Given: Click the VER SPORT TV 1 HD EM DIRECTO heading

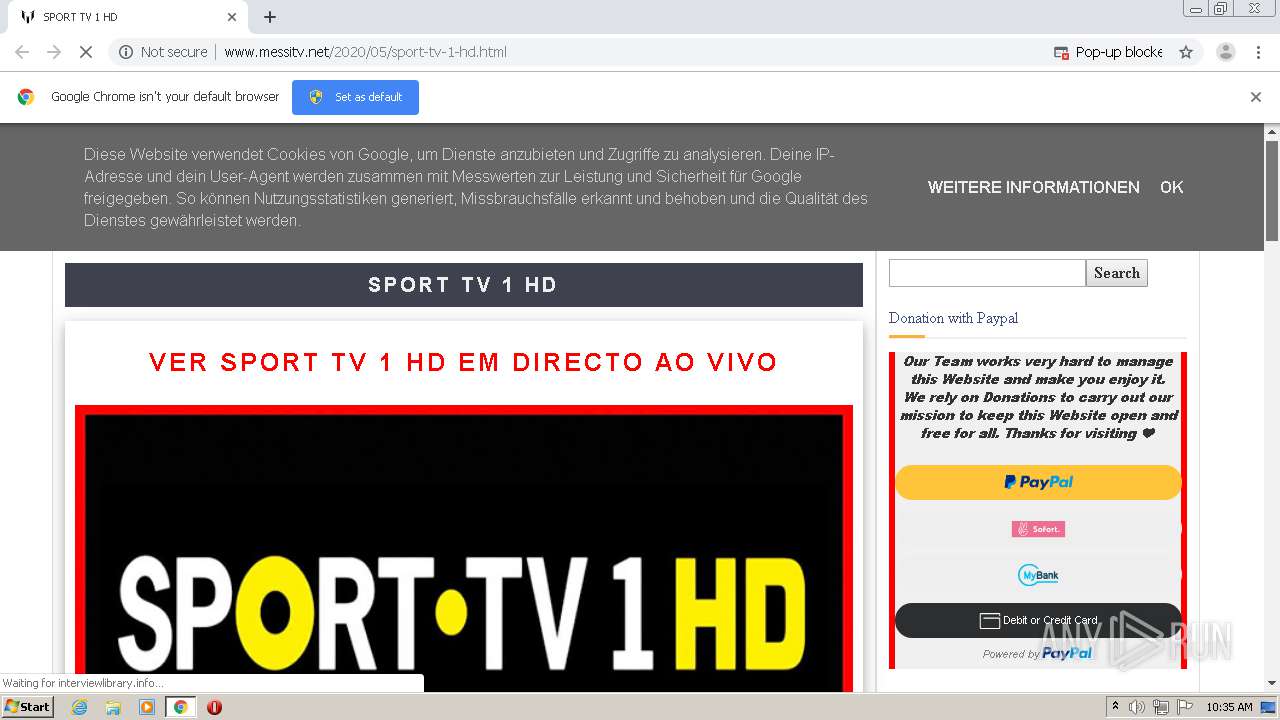Looking at the screenshot, I should (x=463, y=362).
